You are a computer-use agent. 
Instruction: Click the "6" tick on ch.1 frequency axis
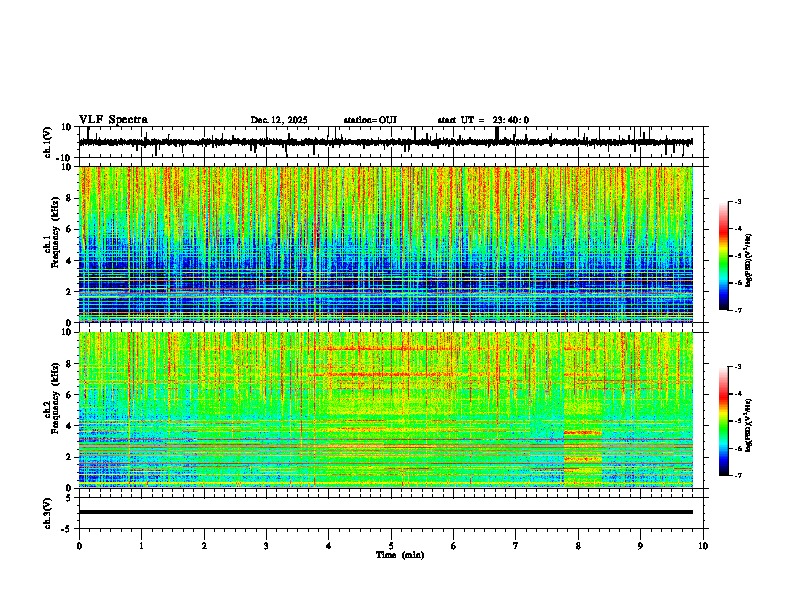click(x=69, y=229)
